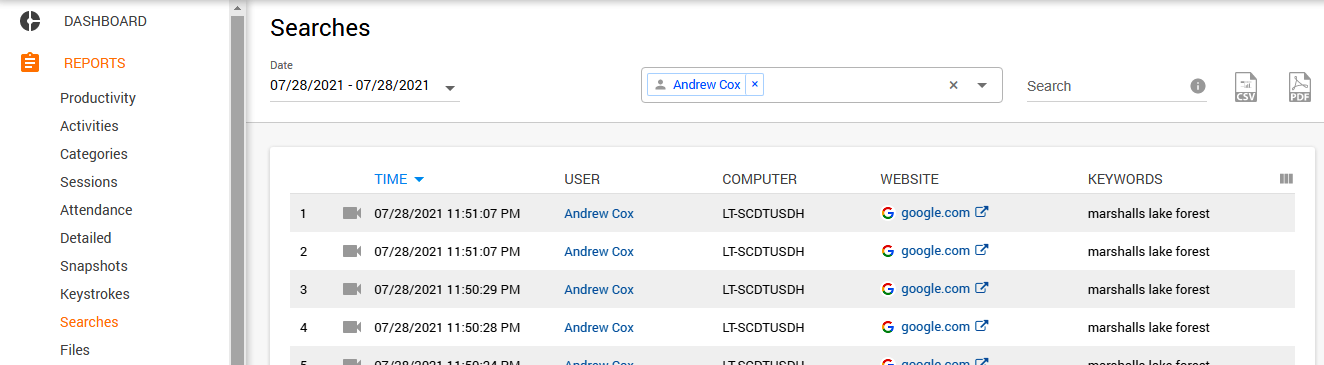Open Keystrokes report

(95, 294)
